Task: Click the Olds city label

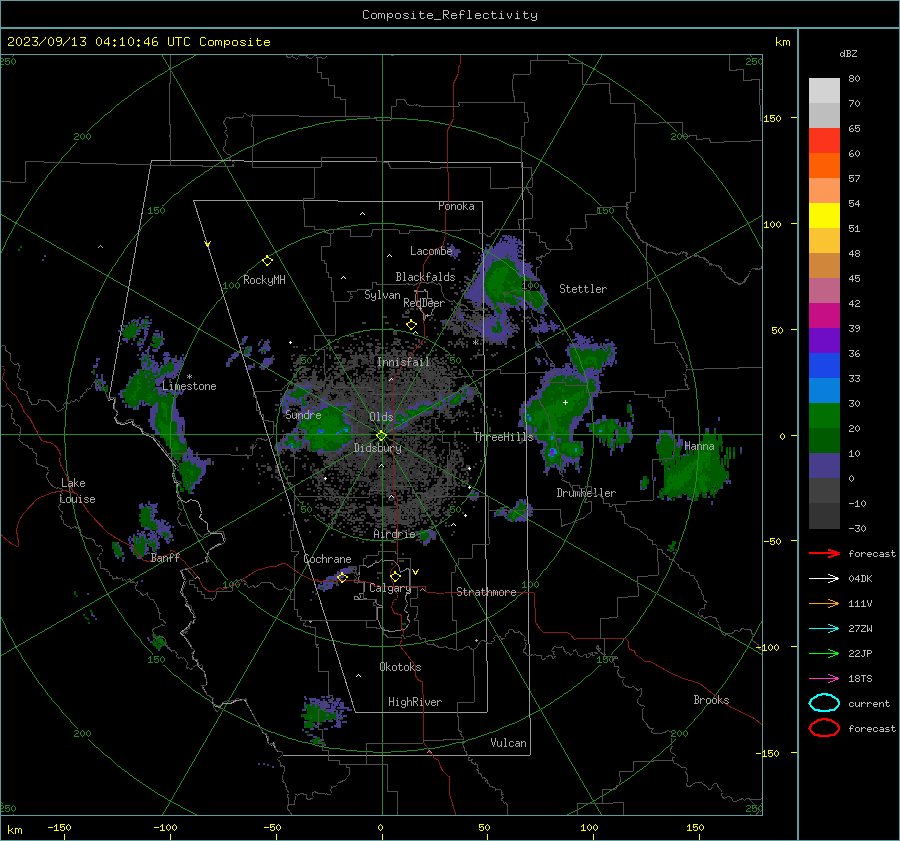Action: coord(381,417)
